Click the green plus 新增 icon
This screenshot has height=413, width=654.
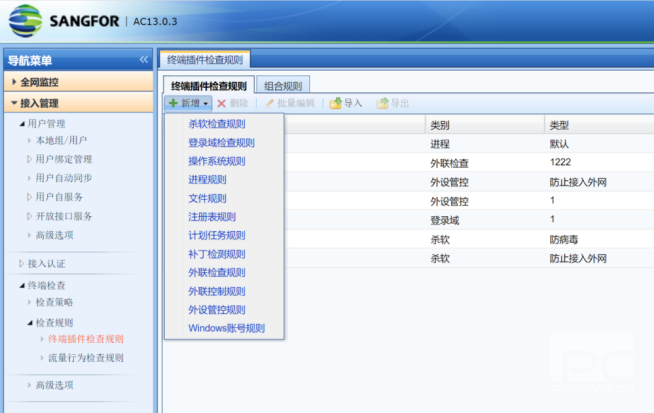(173, 103)
